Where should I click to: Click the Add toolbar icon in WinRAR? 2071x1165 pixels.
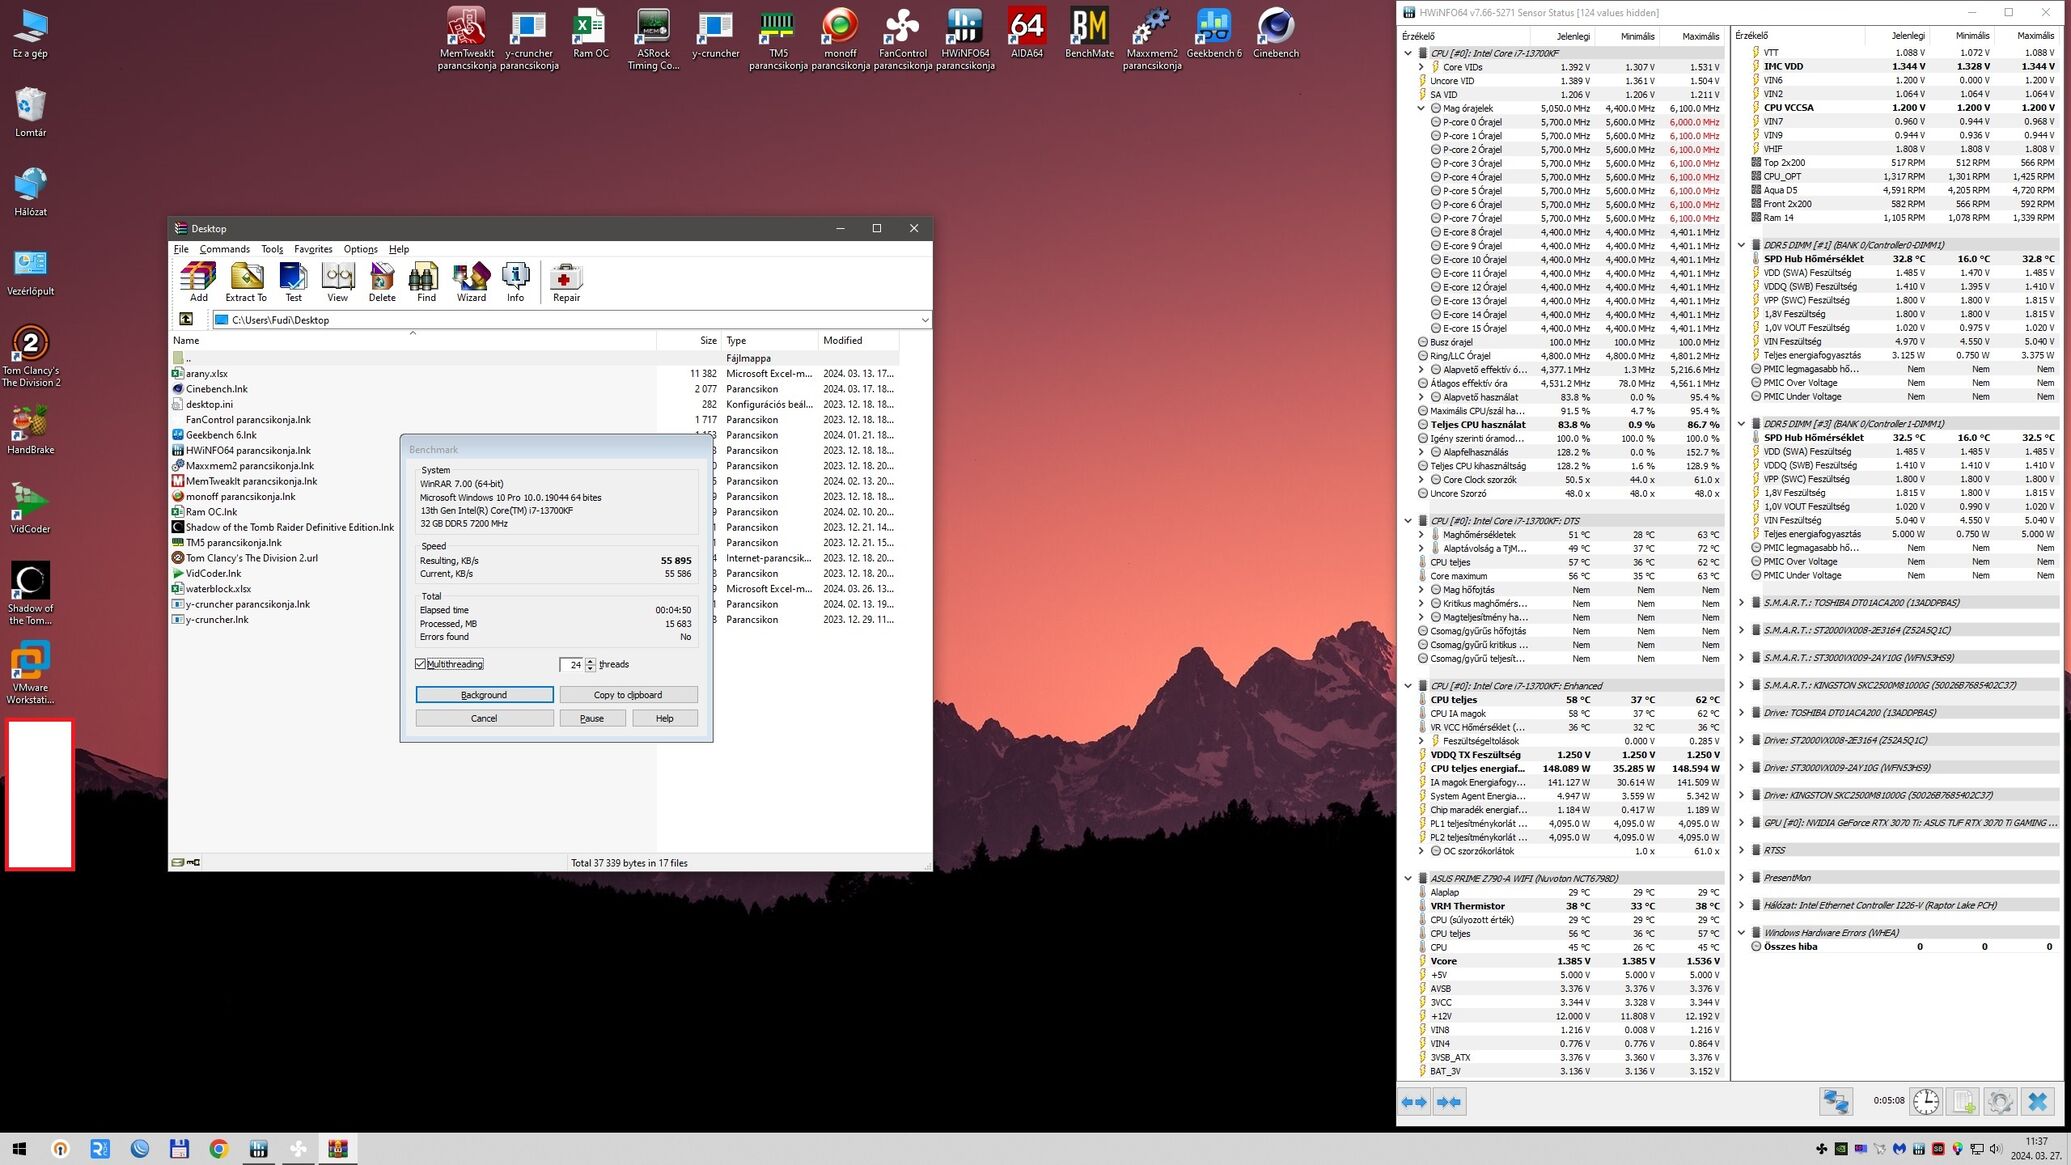point(198,282)
